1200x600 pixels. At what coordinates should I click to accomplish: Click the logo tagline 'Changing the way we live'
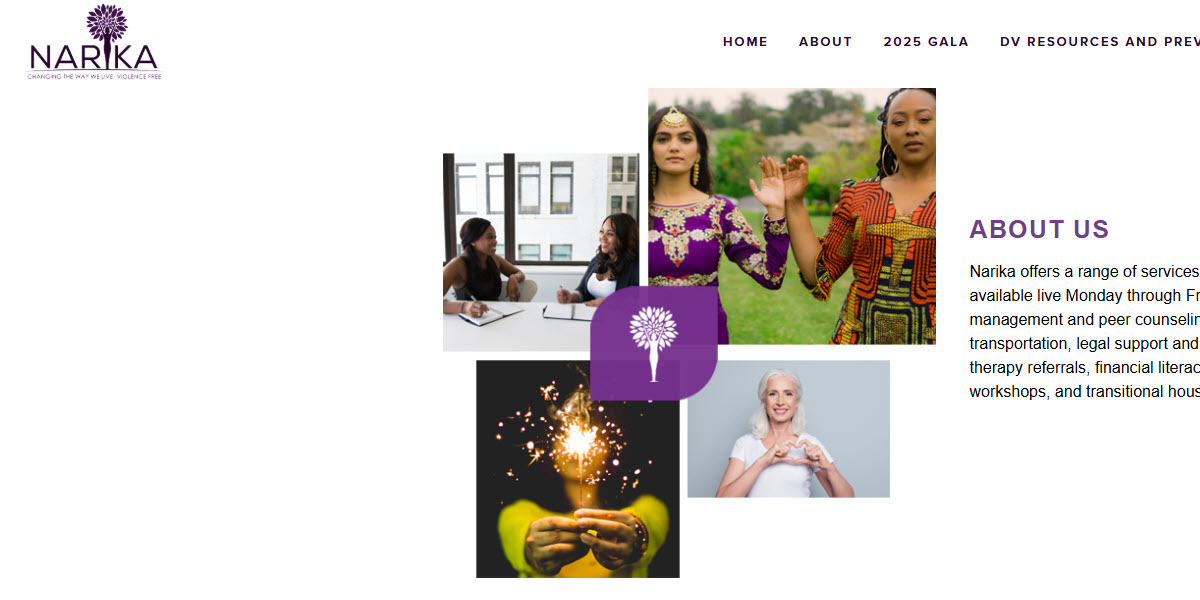pyautogui.click(x=94, y=76)
